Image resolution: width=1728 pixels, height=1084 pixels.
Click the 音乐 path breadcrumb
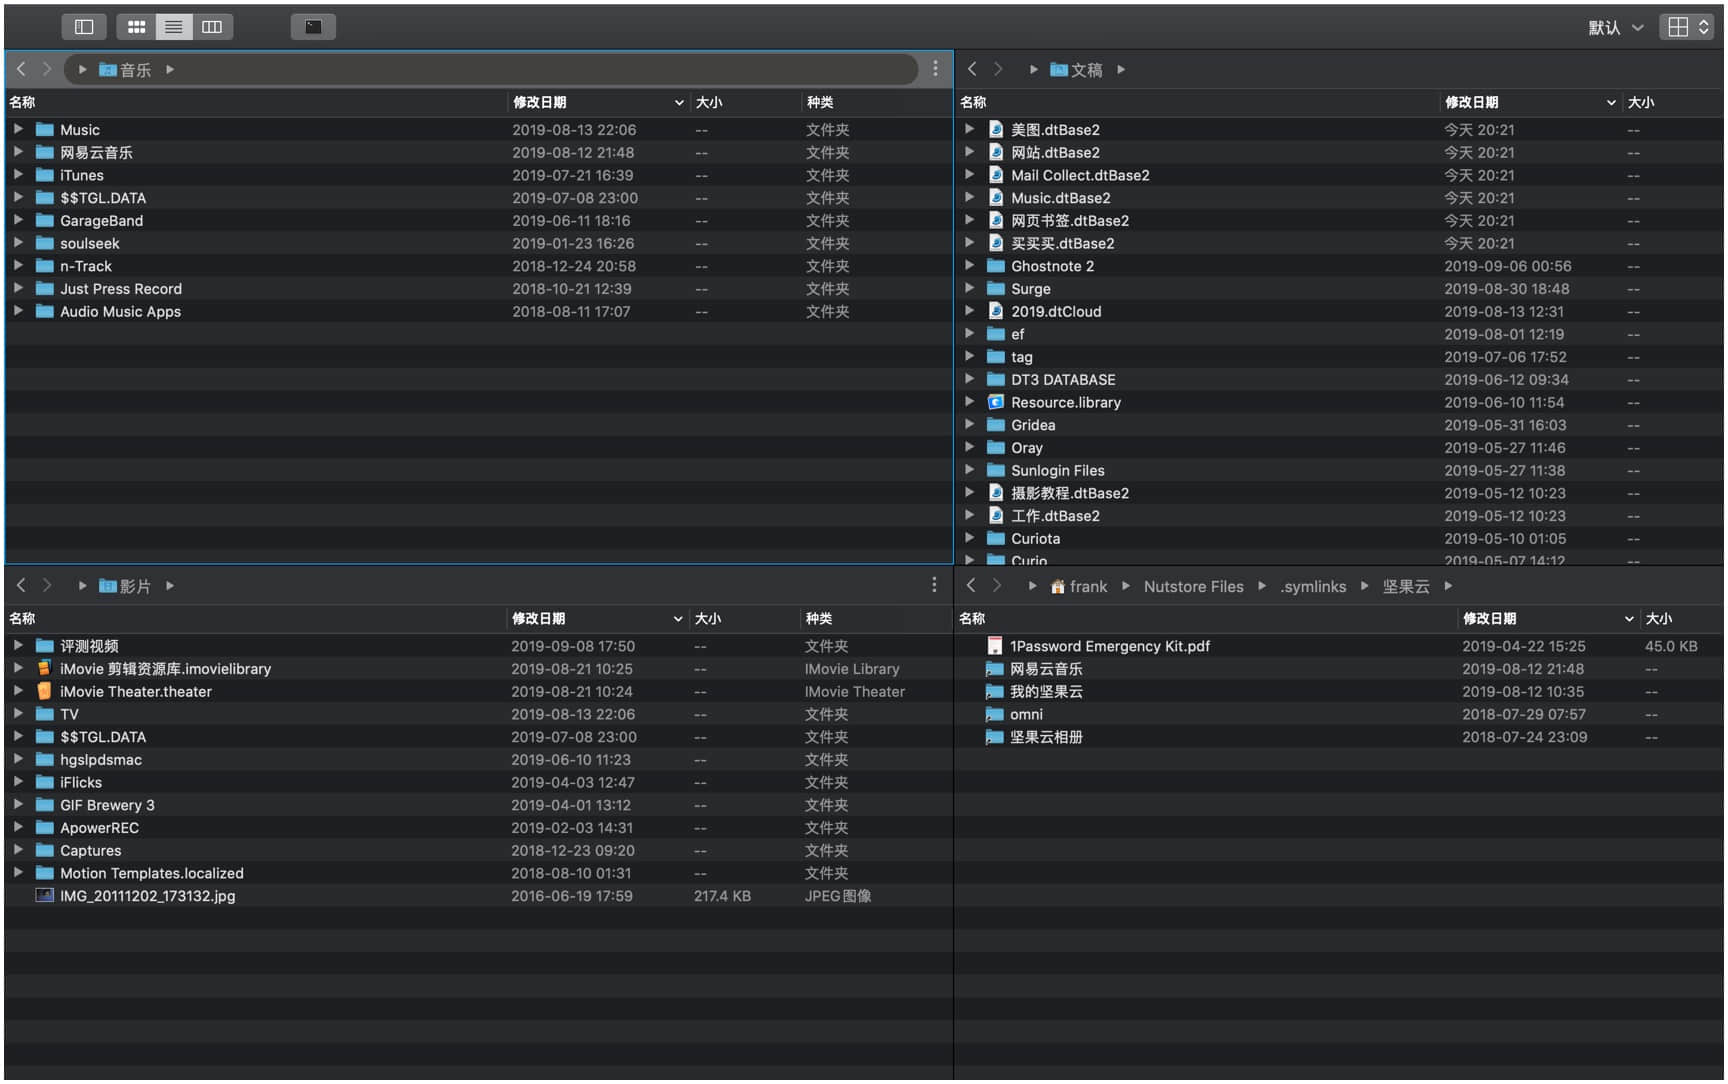125,70
